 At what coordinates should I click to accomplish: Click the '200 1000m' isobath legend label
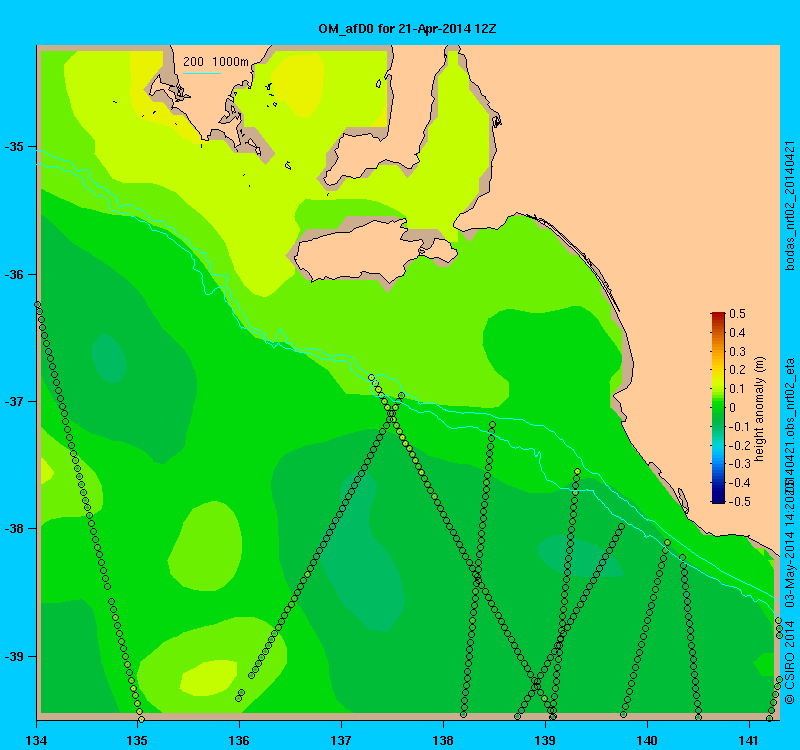216,62
